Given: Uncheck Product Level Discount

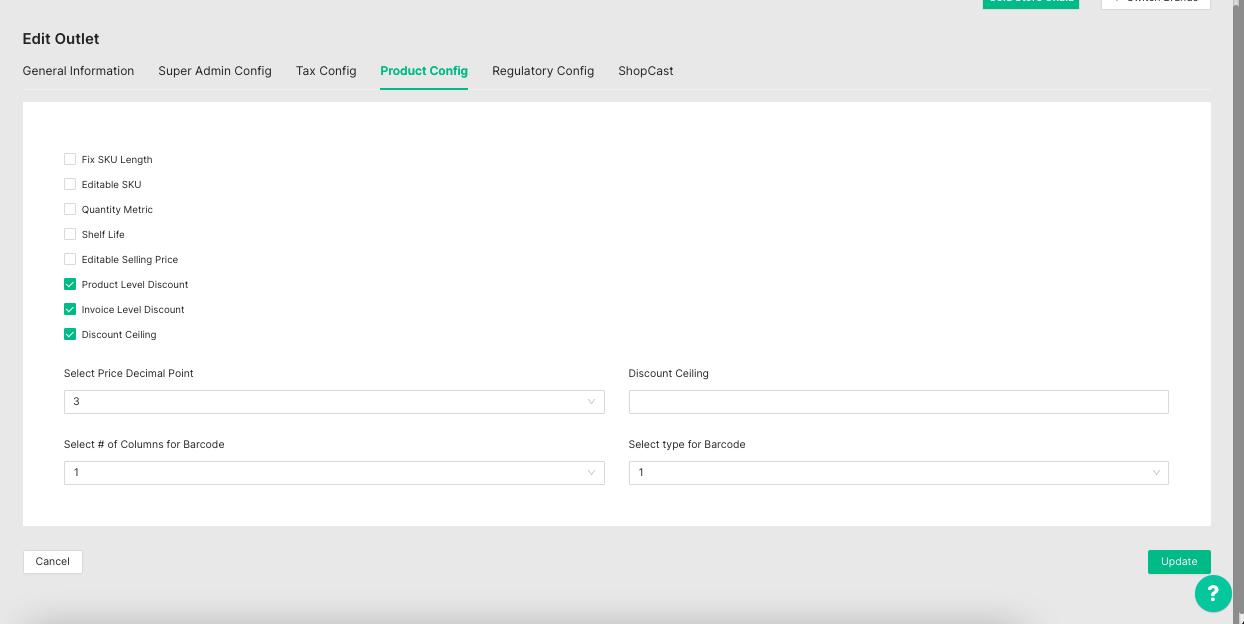Looking at the screenshot, I should 70,284.
